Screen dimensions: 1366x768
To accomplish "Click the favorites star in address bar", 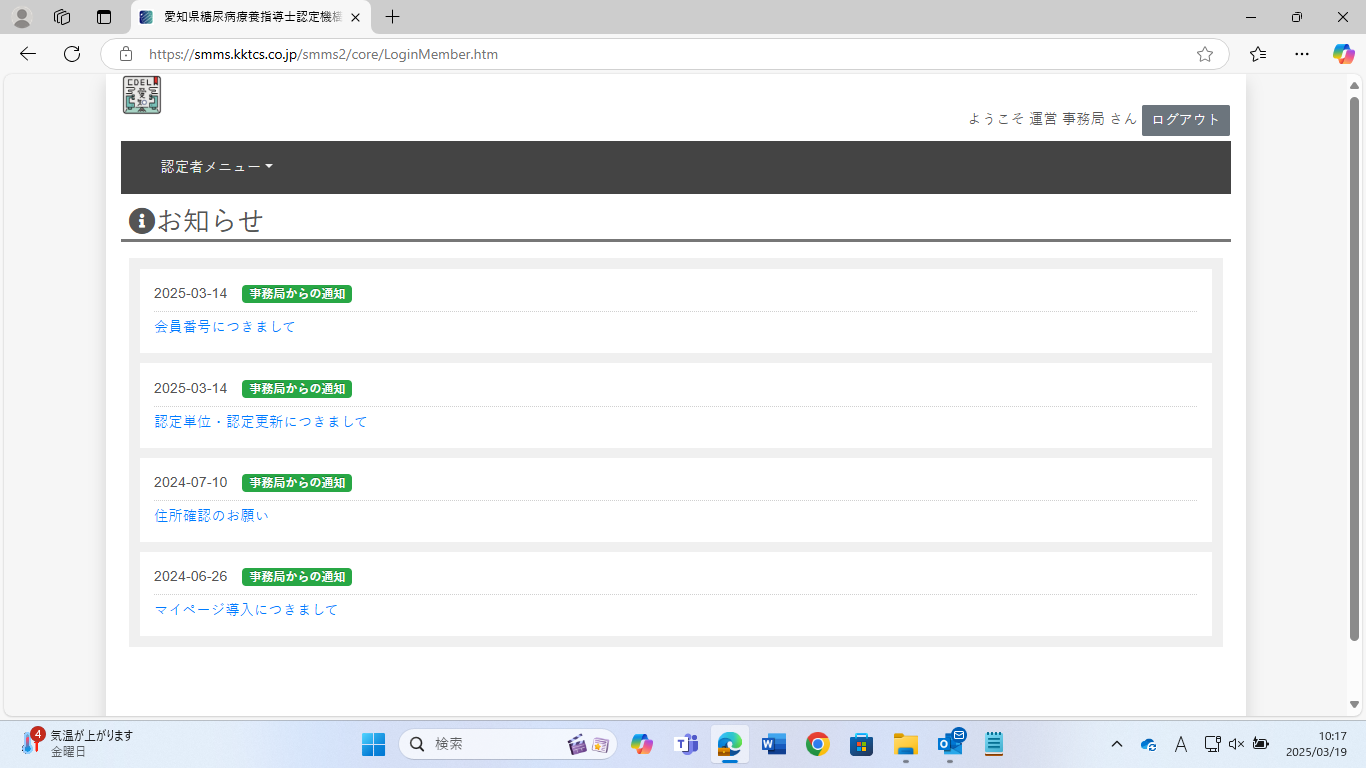I will (1205, 54).
